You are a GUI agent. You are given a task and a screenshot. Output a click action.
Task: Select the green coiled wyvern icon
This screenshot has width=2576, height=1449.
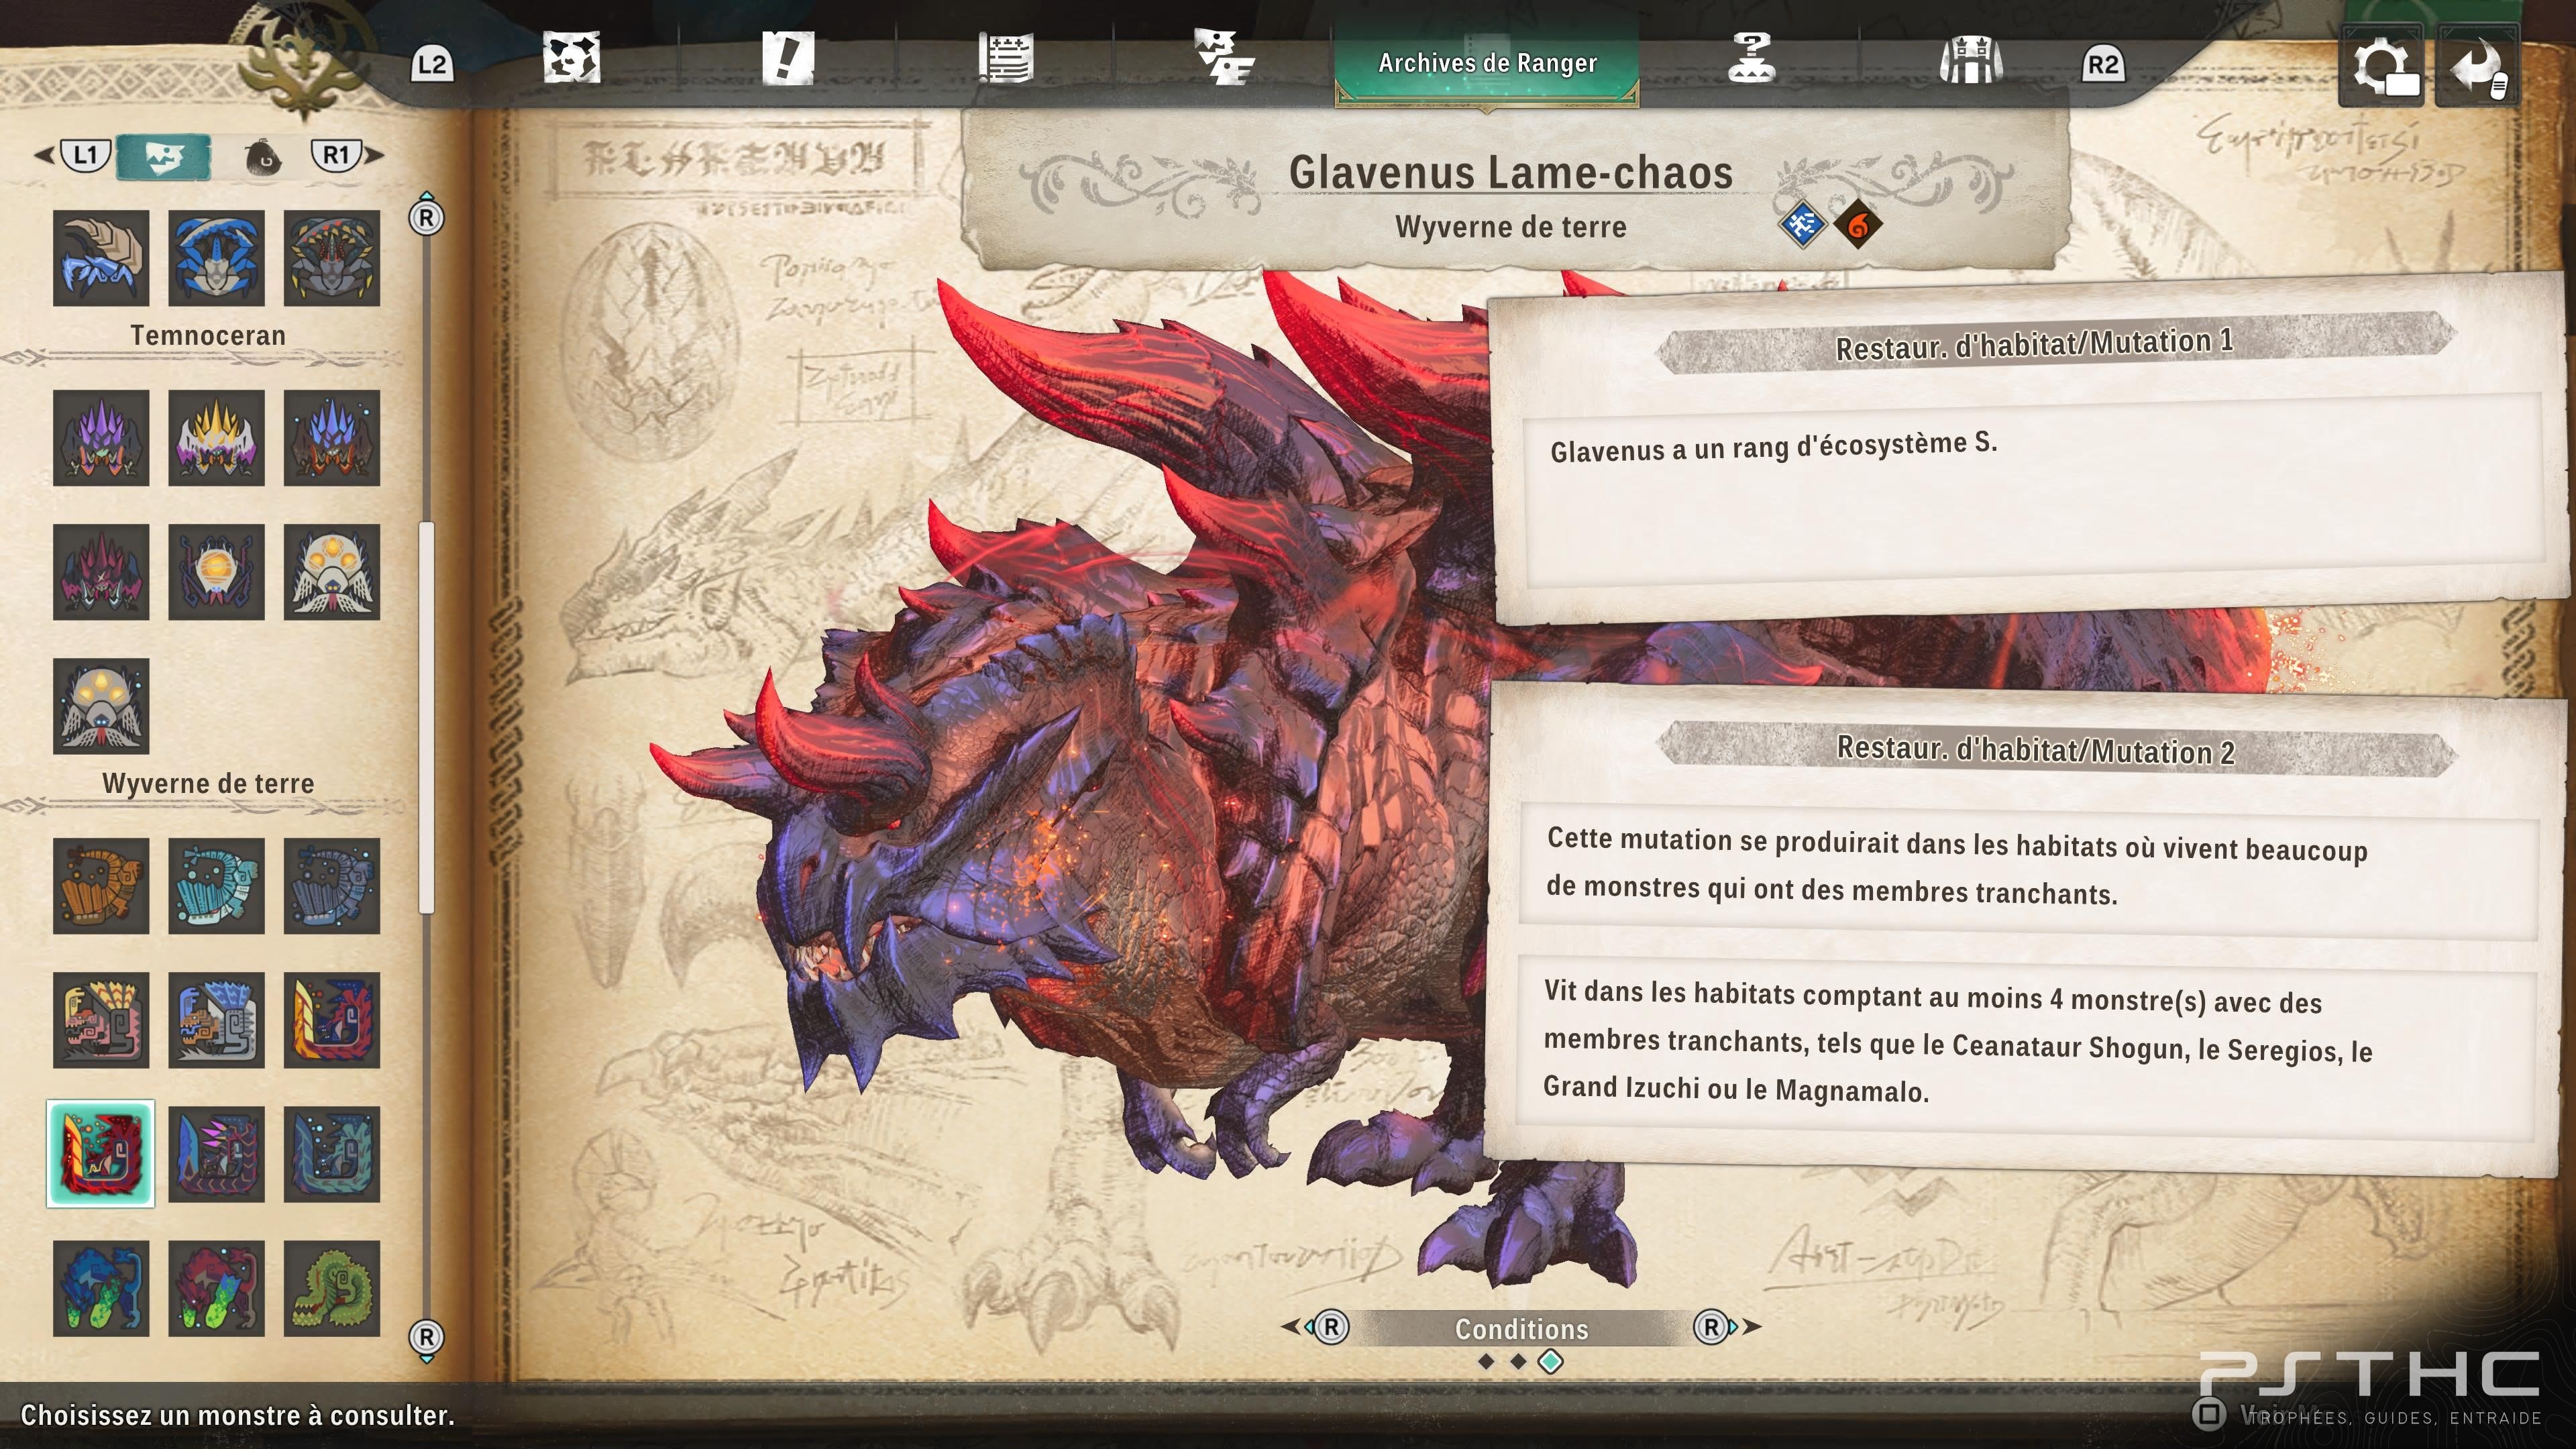(332, 1288)
